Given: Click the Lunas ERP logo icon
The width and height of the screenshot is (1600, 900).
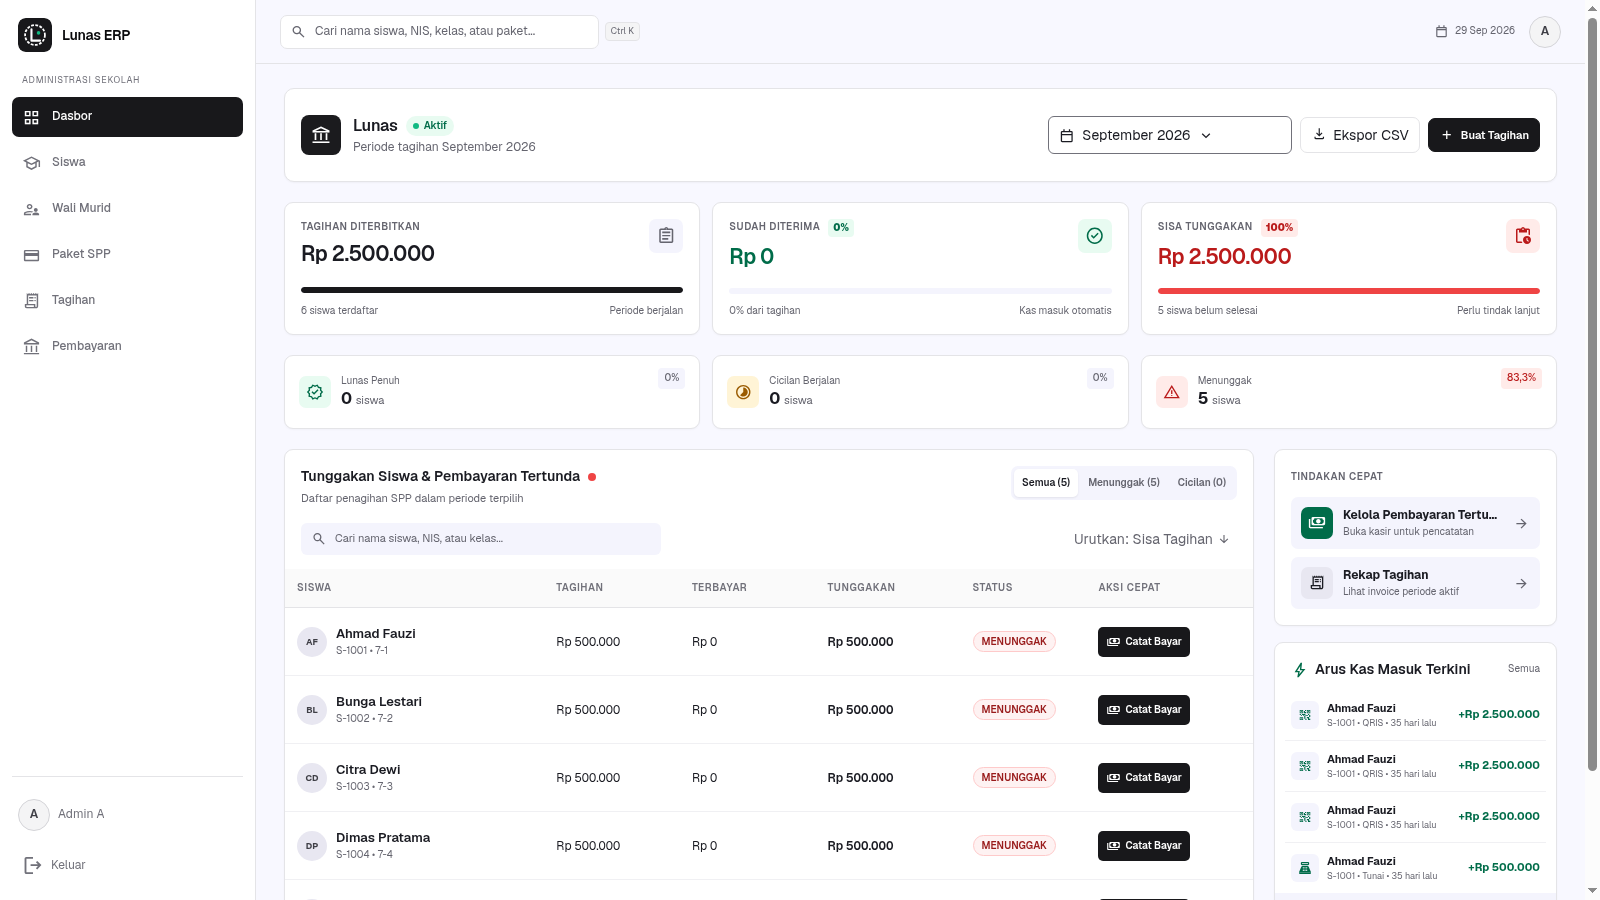Looking at the screenshot, I should pos(35,35).
